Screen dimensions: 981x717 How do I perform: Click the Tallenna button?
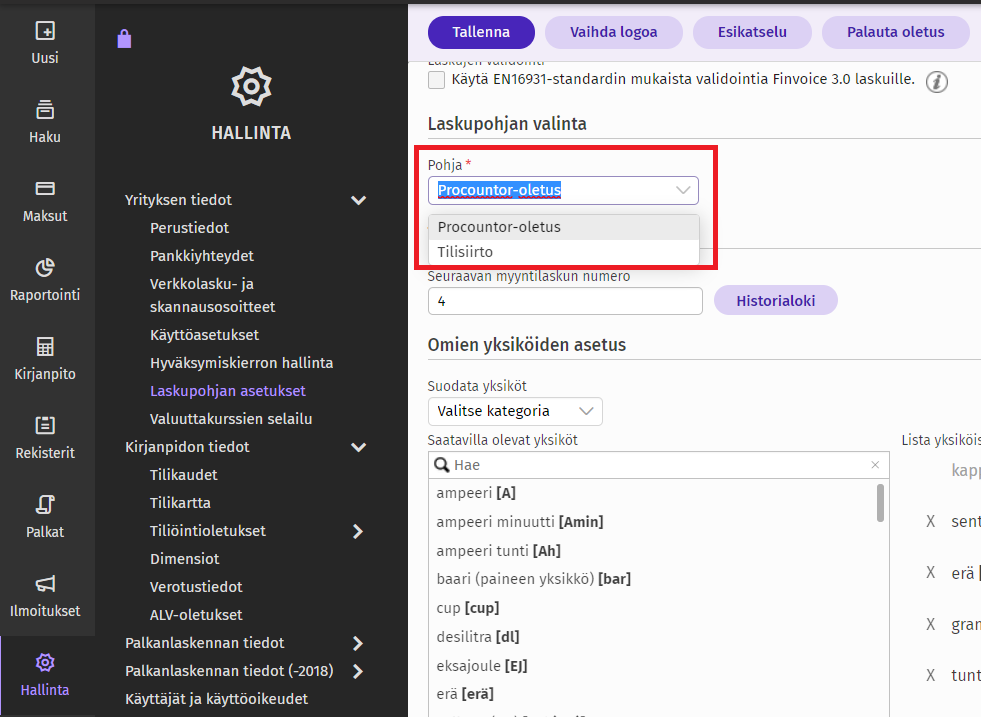pyautogui.click(x=481, y=33)
